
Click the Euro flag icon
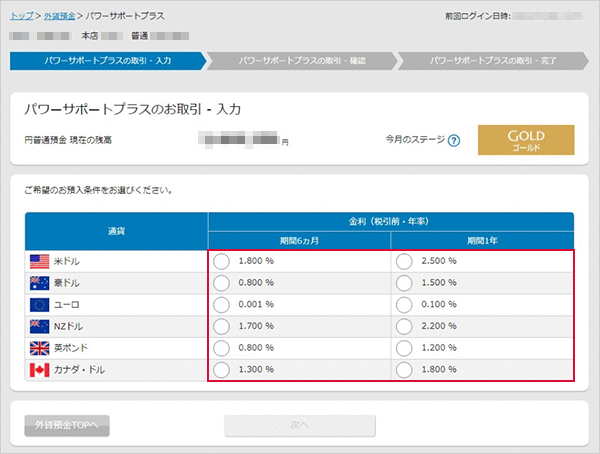(40, 305)
